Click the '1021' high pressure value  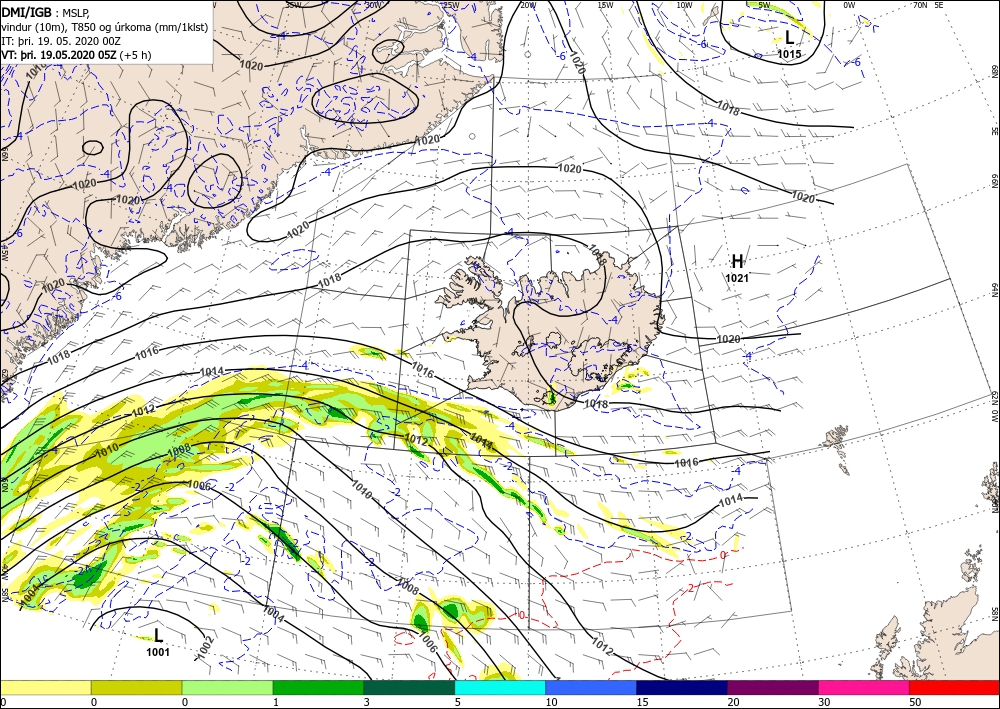click(737, 278)
